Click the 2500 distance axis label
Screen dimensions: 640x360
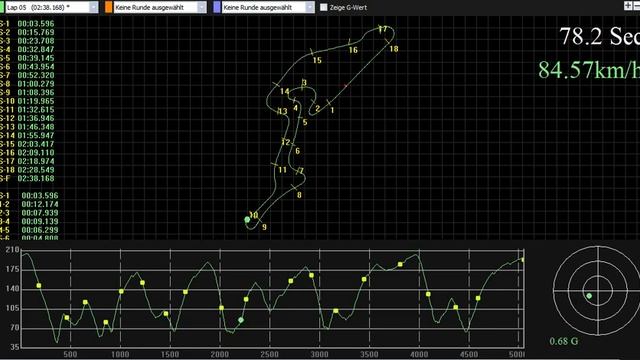coord(269,354)
